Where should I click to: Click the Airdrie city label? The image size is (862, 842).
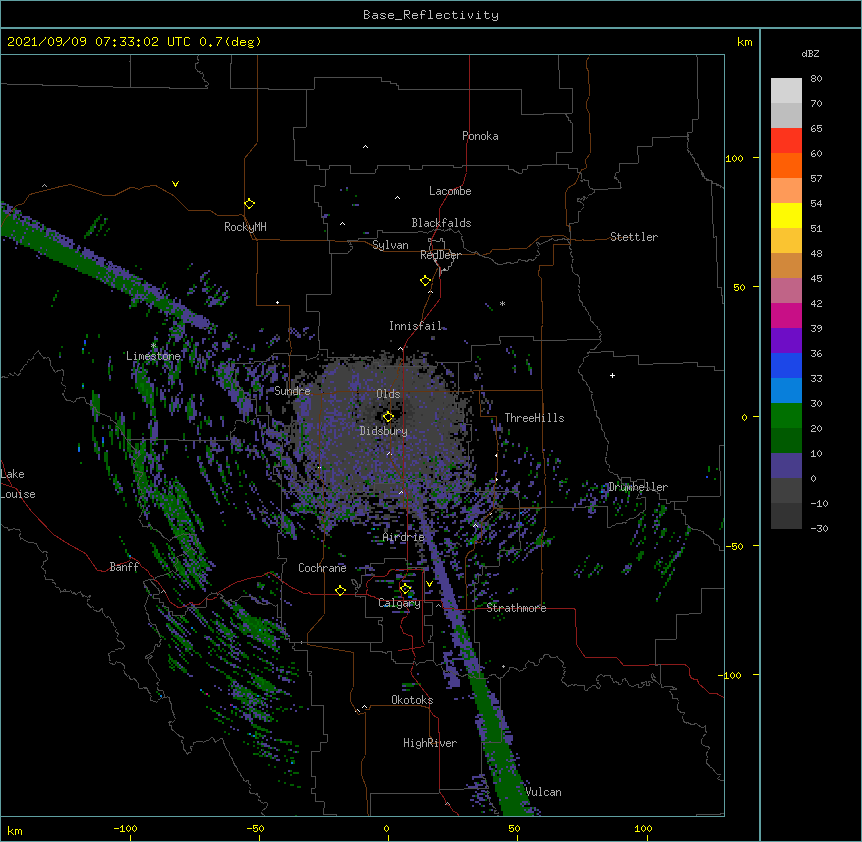[404, 537]
